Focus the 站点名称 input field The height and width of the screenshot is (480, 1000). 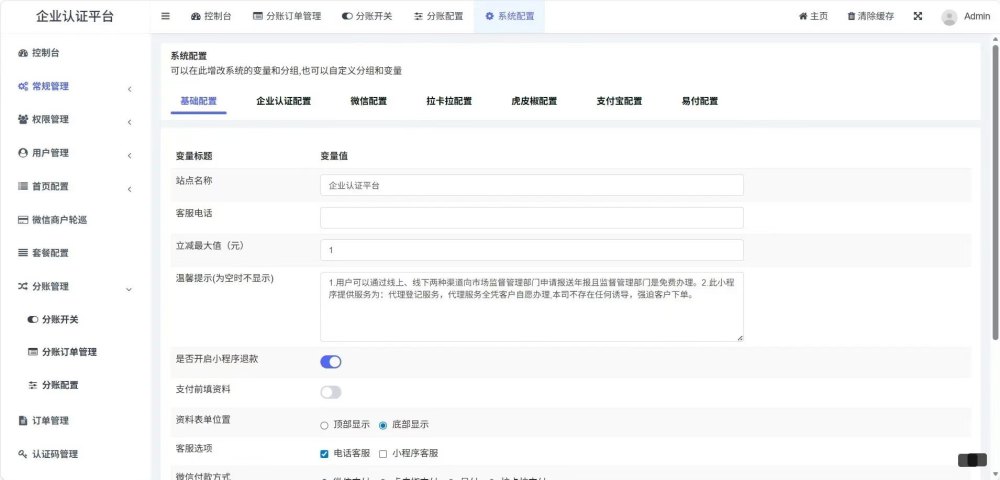532,185
